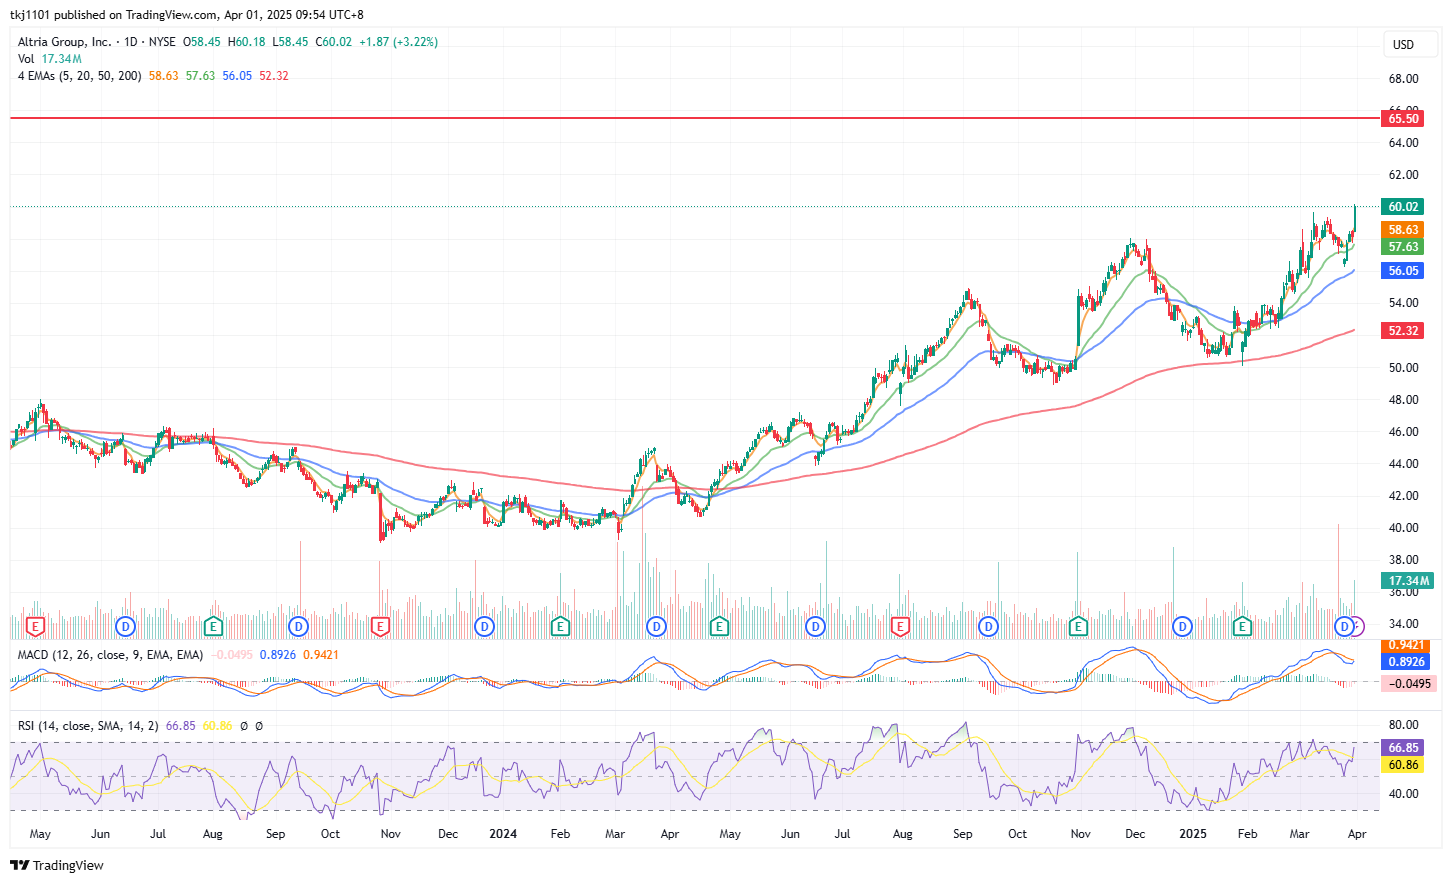This screenshot has height=883, width=1452.
Task: Open green earnings marker at February 2024
Action: (560, 627)
